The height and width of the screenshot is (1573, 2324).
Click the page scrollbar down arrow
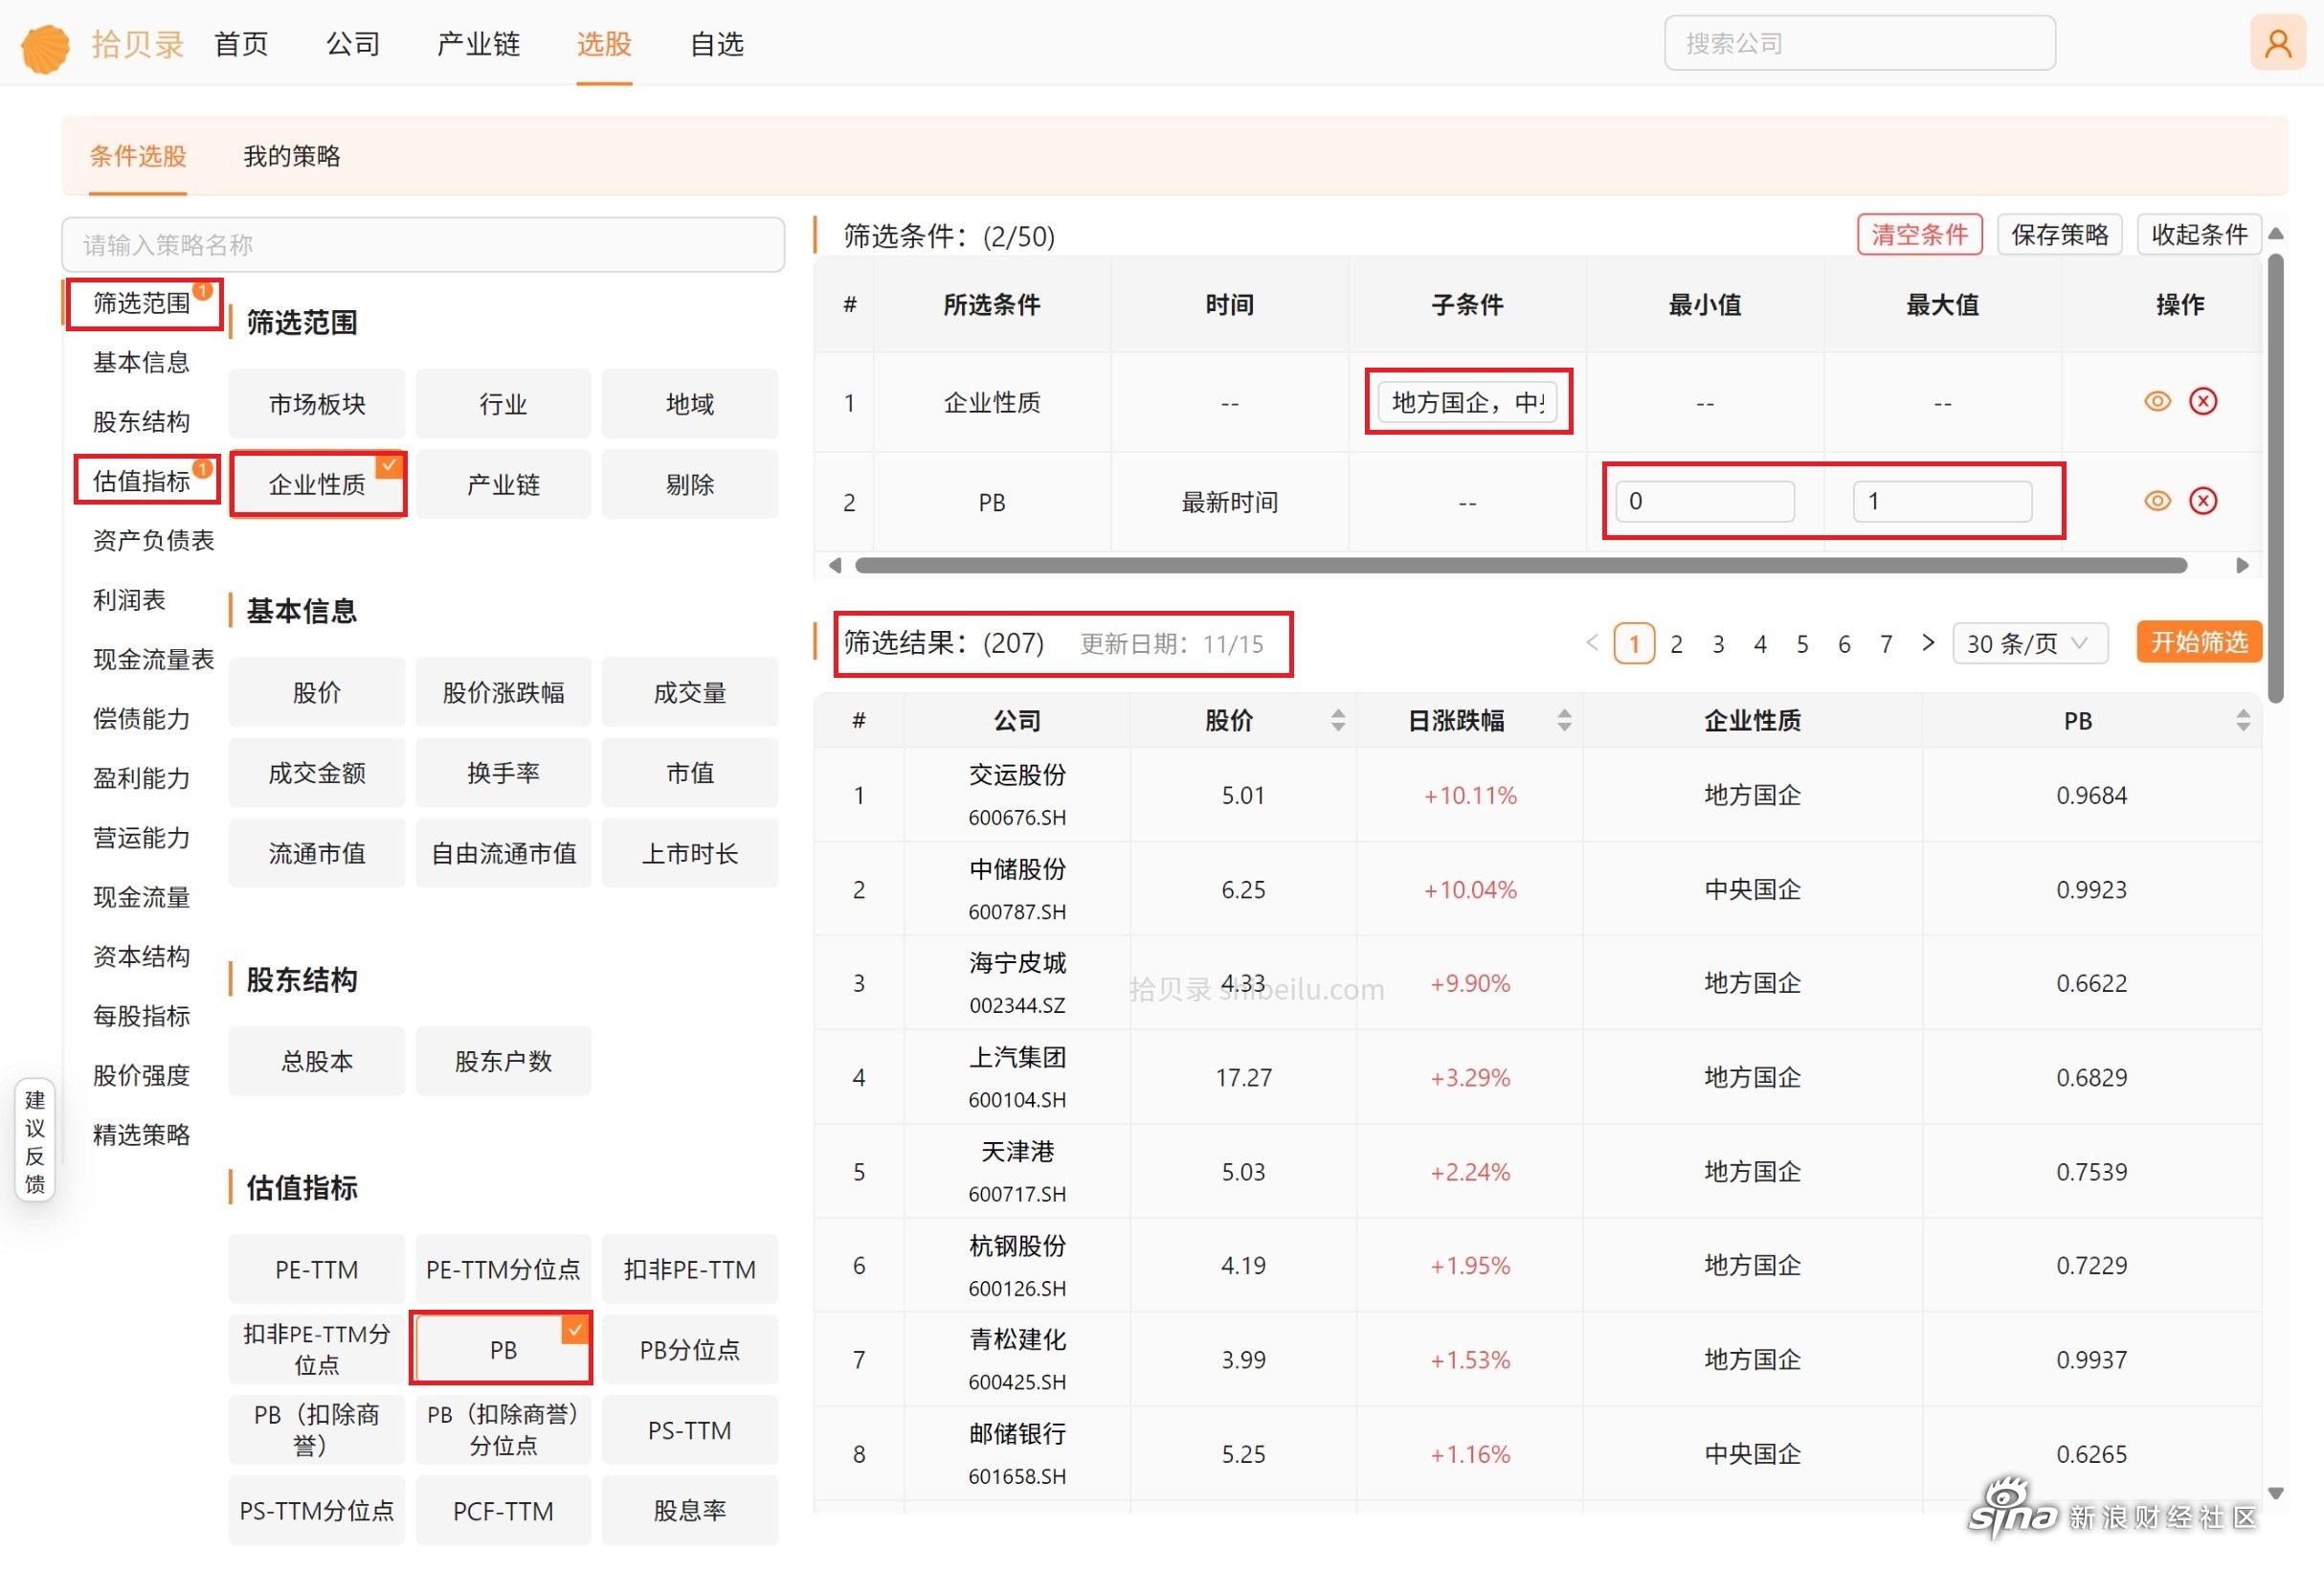pyautogui.click(x=2276, y=1493)
